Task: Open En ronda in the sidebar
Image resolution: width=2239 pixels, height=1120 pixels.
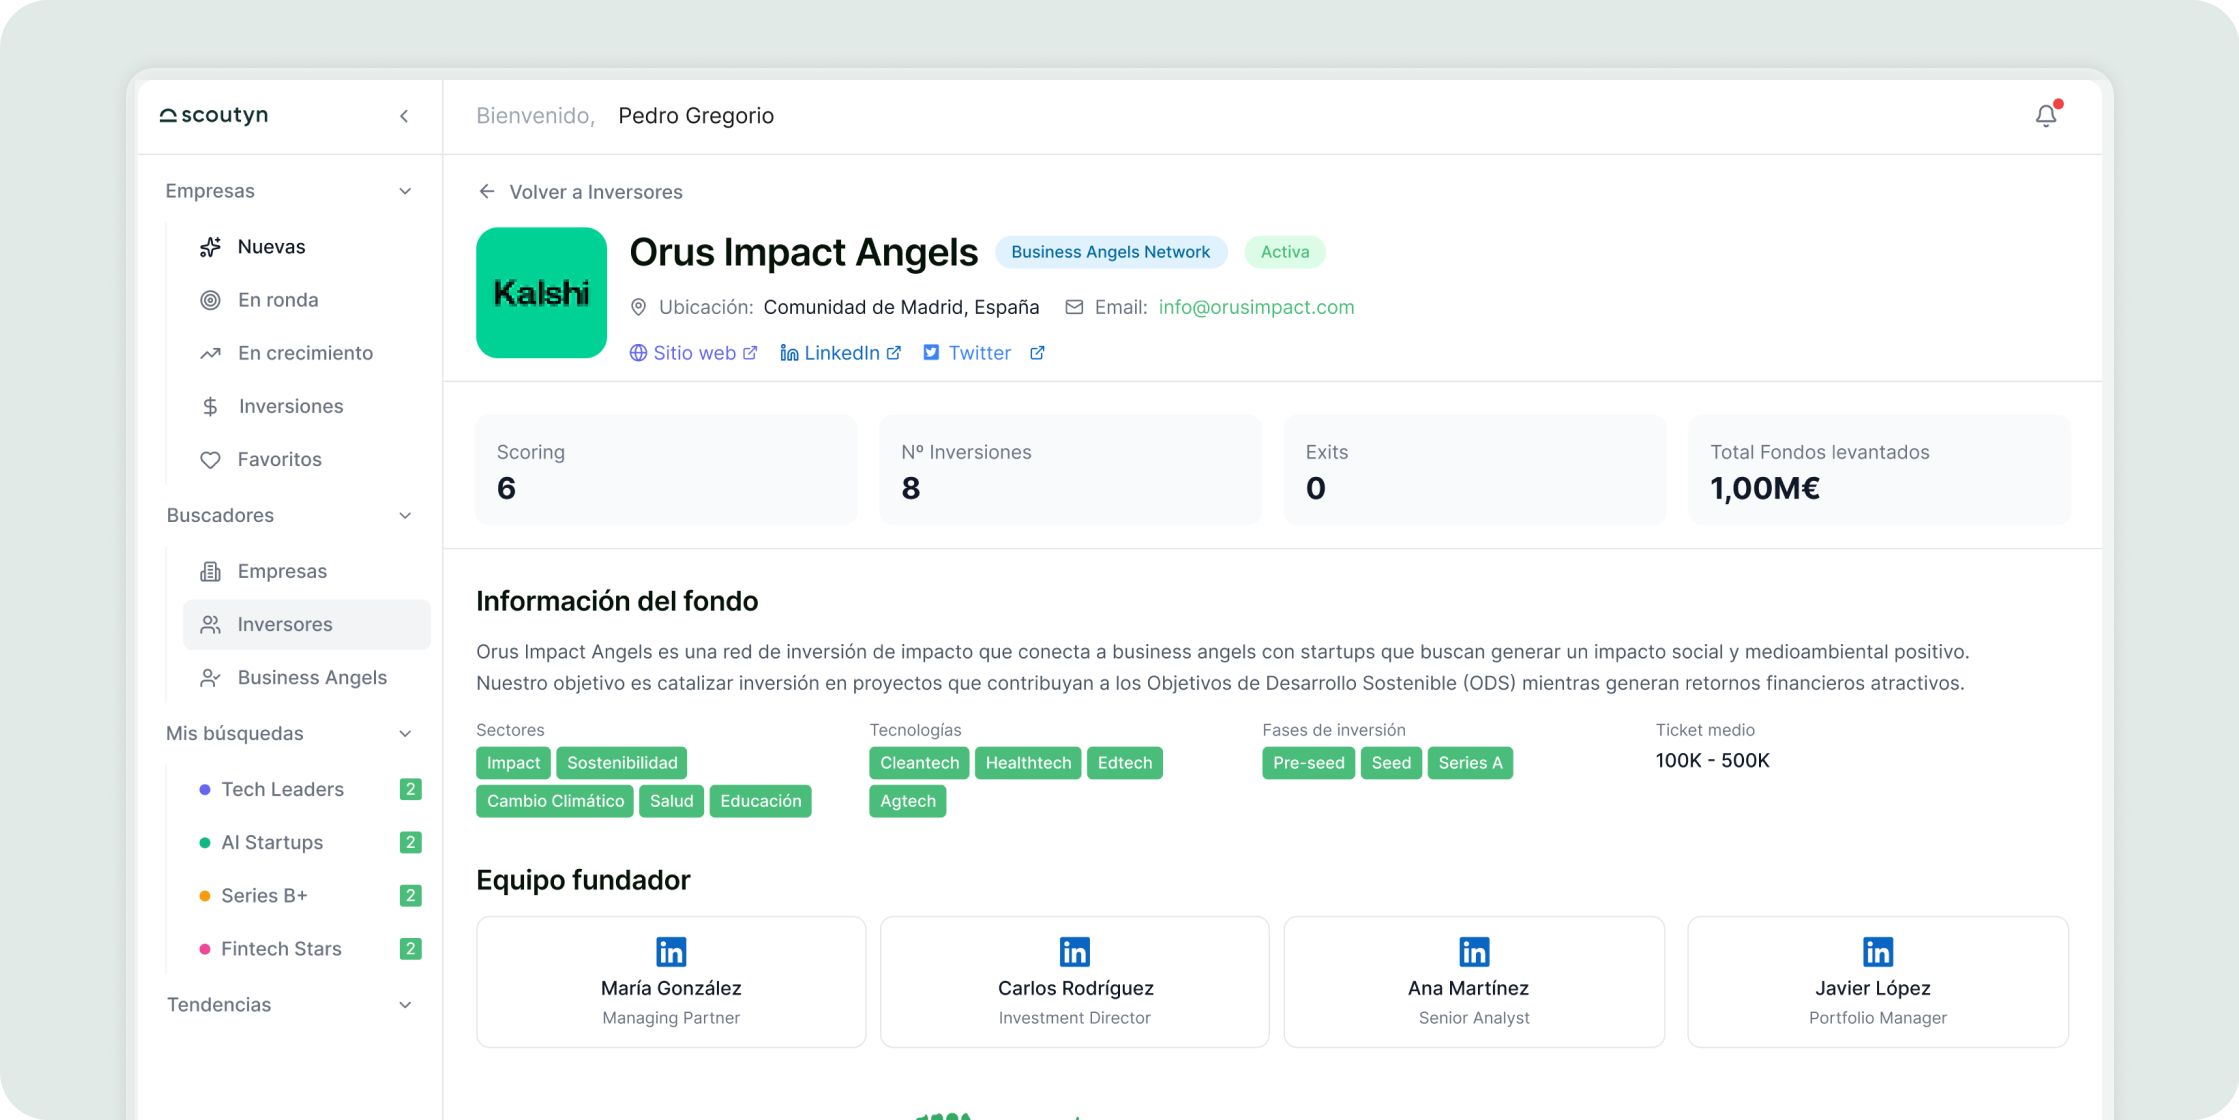Action: (x=306, y=300)
